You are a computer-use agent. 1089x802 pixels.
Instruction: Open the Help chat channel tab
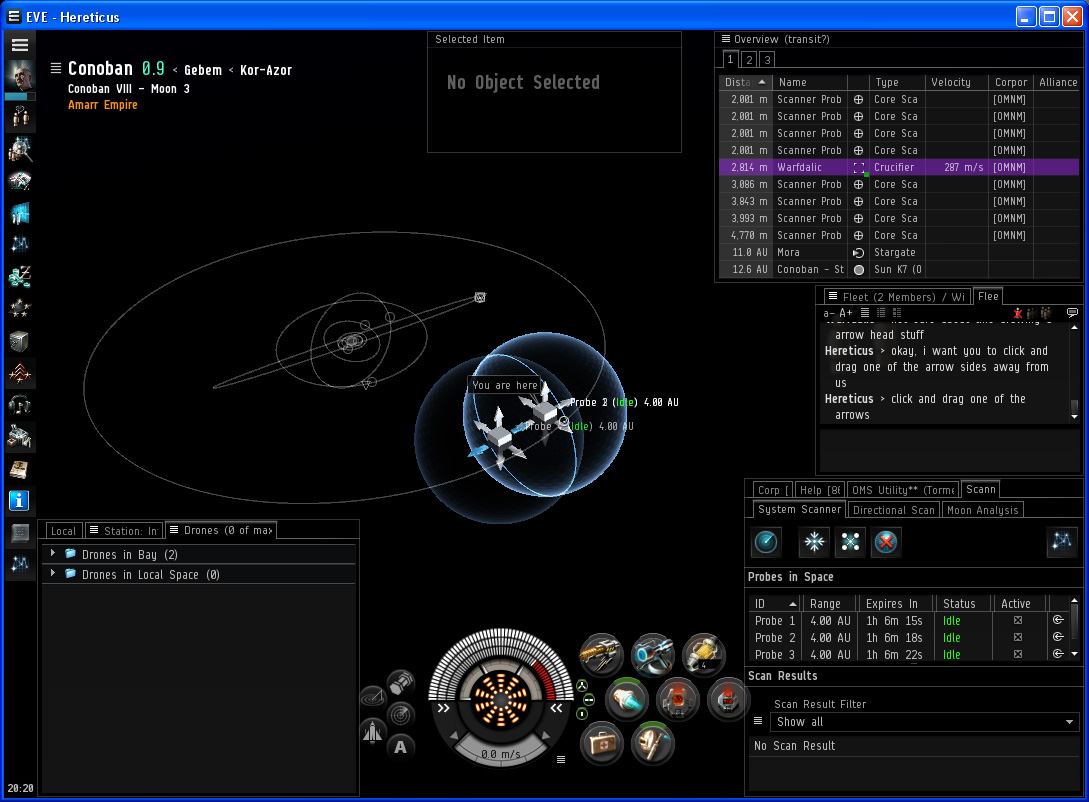(818, 490)
